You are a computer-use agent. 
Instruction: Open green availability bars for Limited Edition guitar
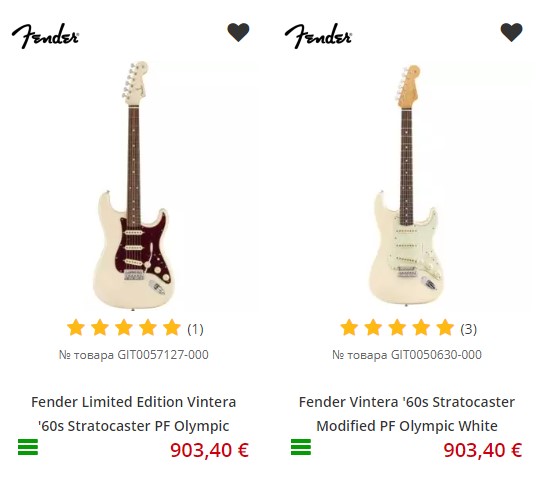[x=28, y=447]
